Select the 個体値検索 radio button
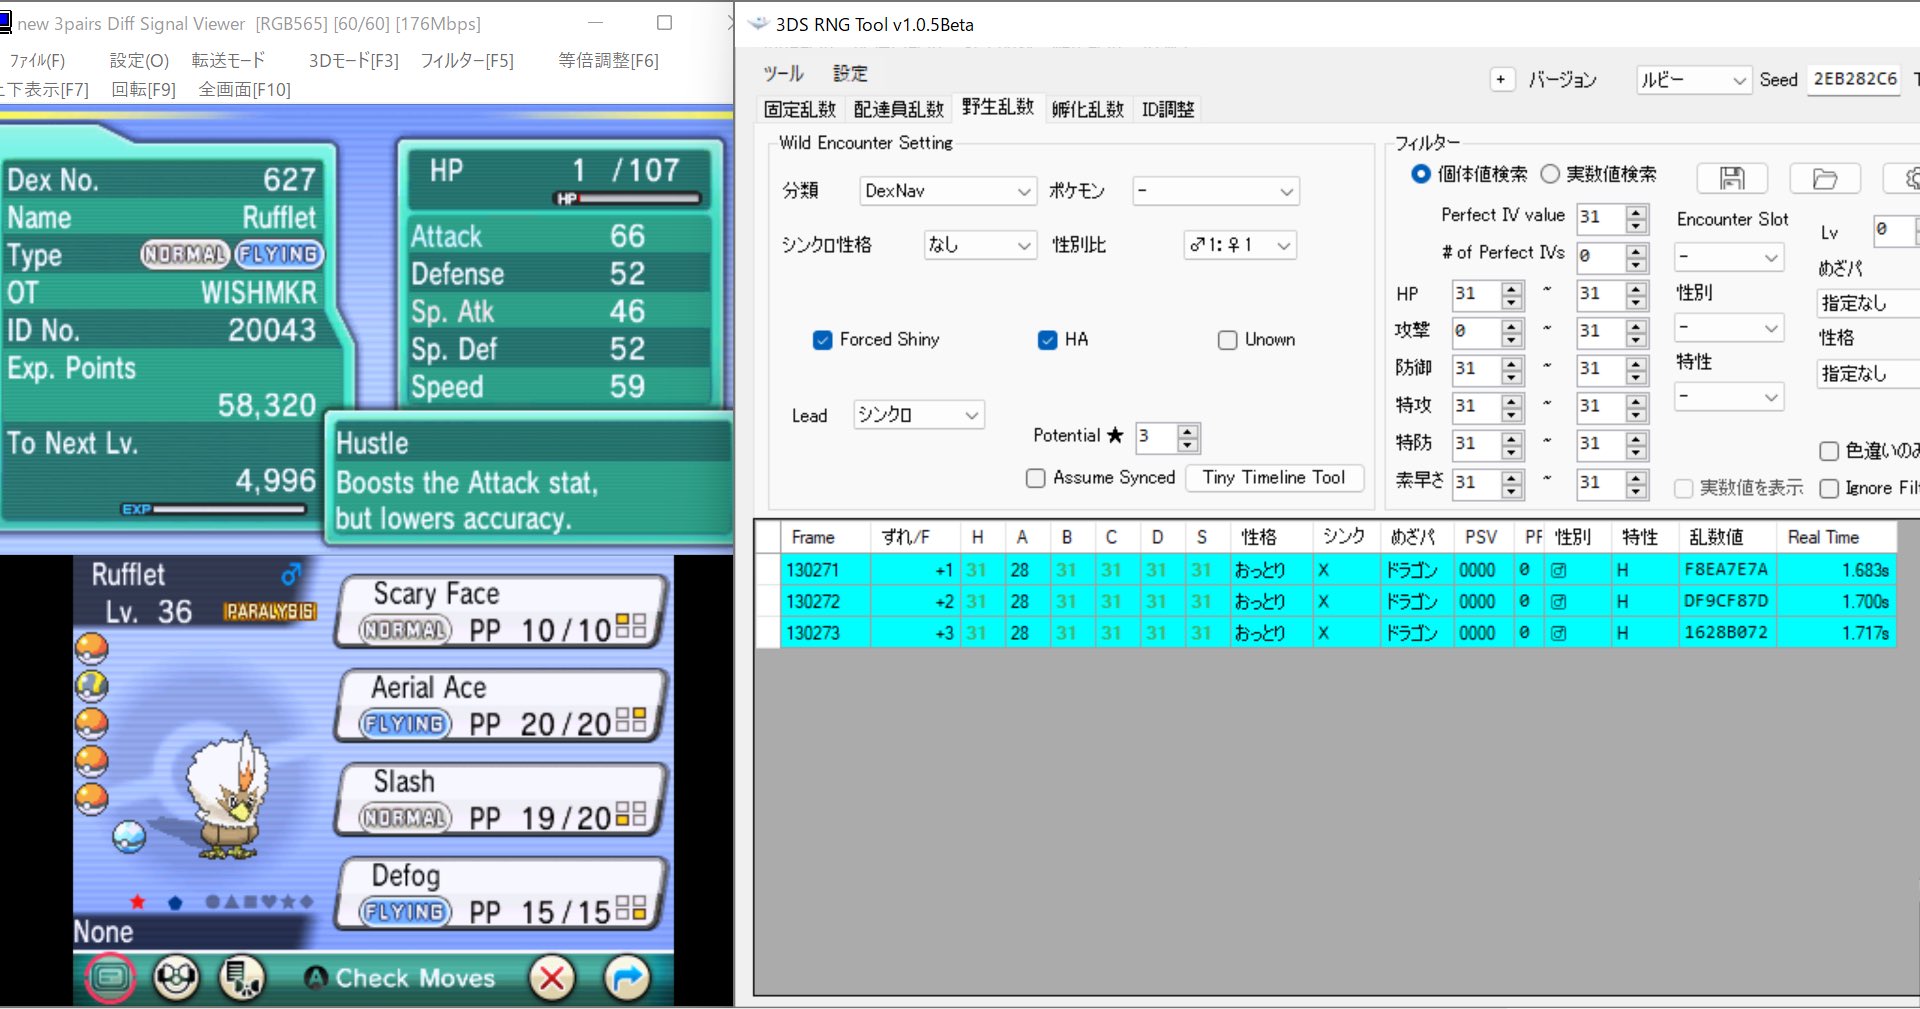 tap(1420, 174)
